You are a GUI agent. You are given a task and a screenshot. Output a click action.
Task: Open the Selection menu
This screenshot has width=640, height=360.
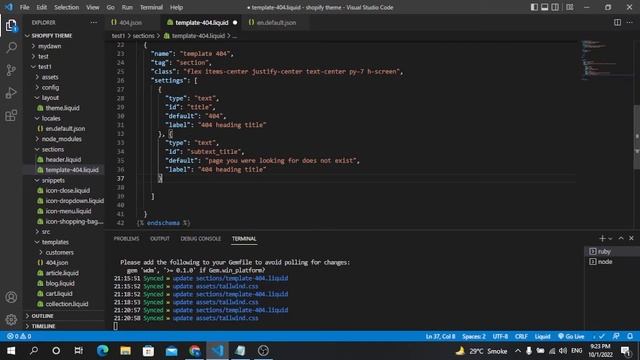67,7
